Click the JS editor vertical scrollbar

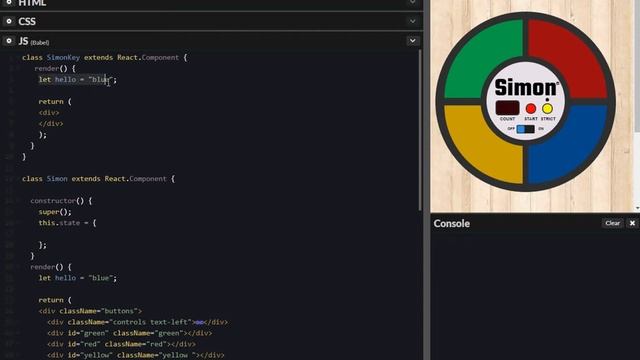(x=420, y=130)
